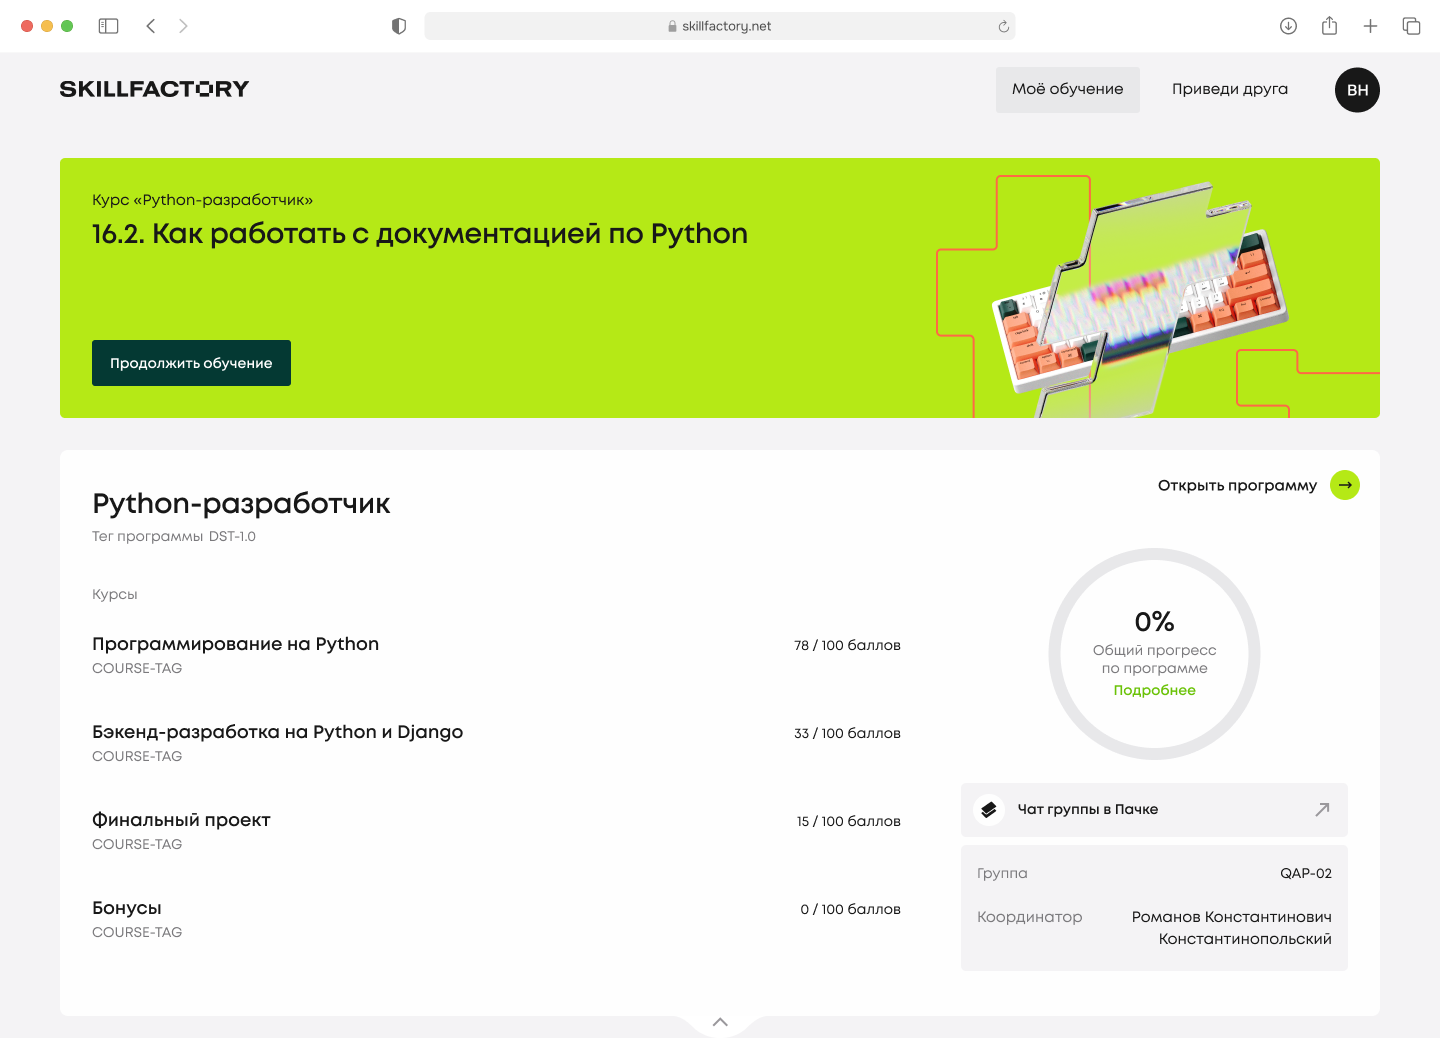
Task: Click the Share icon in toolbar
Action: tap(1329, 26)
